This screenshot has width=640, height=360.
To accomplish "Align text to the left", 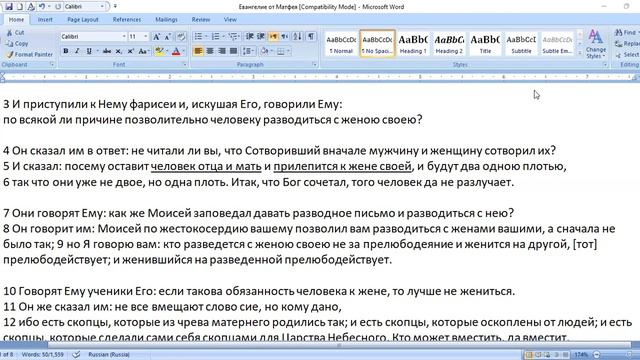I will tap(198, 51).
